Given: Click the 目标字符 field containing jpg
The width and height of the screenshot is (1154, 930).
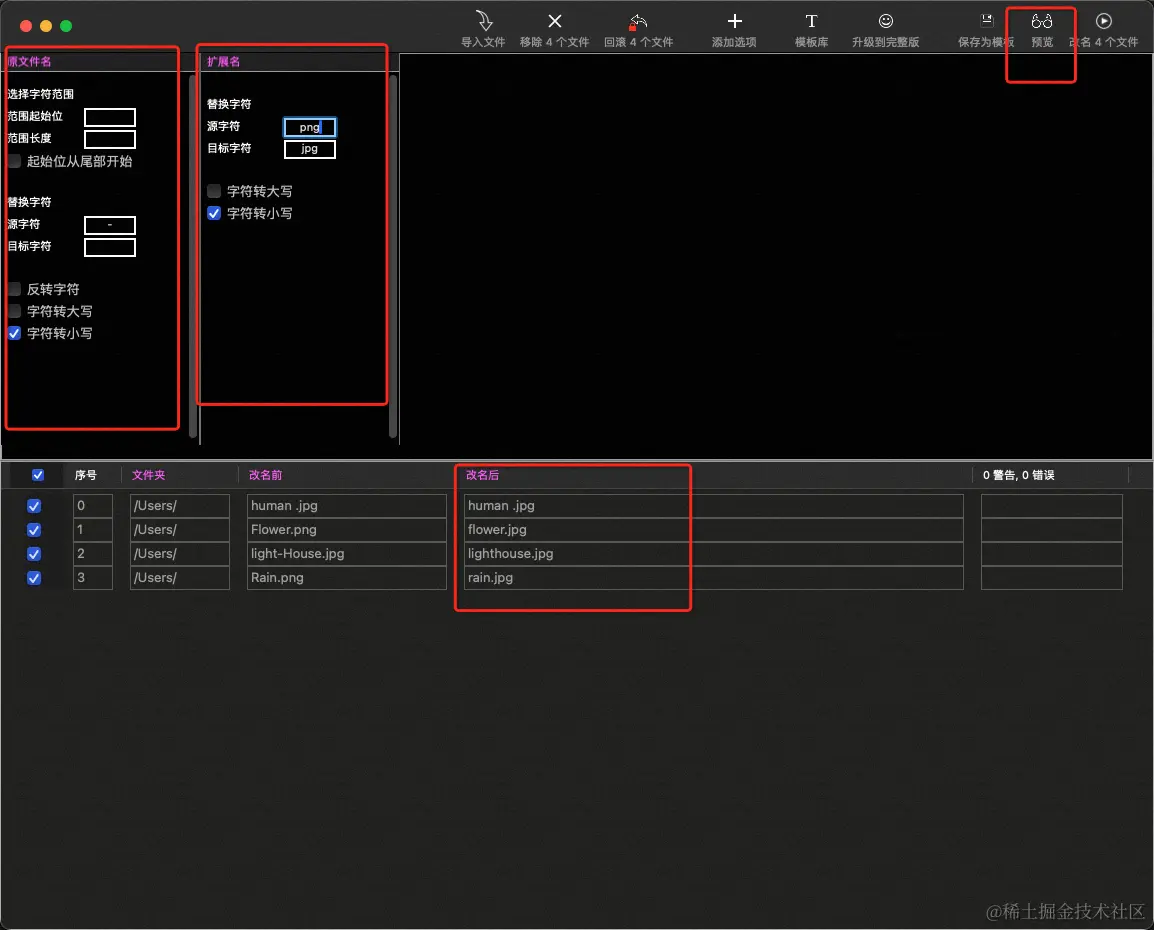Looking at the screenshot, I should click(310, 149).
